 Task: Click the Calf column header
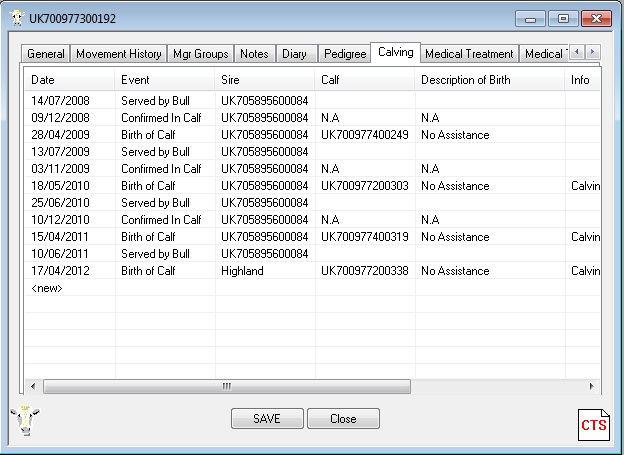[365, 80]
